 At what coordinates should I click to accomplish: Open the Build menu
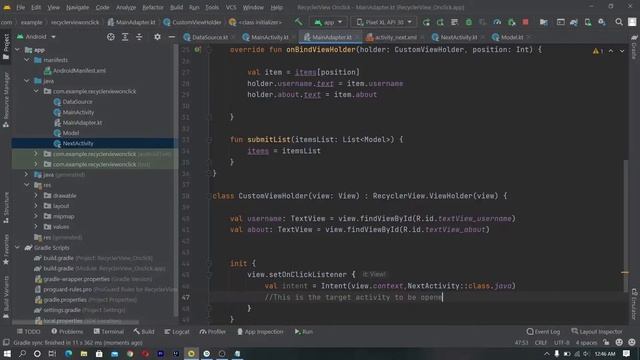[176, 7]
